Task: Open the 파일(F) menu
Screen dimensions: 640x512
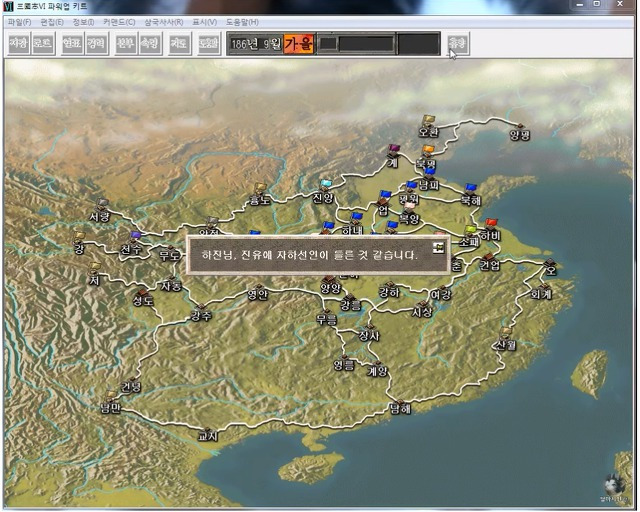Action: tap(19, 22)
